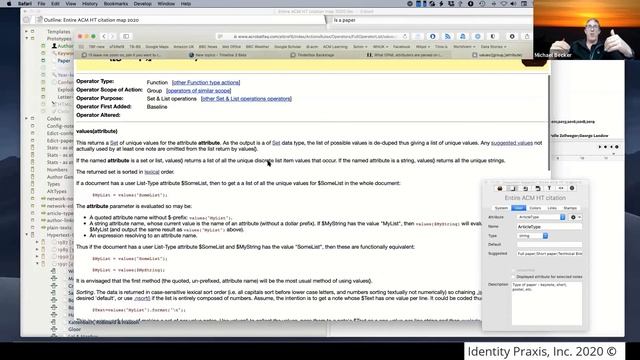Click the second inspector toolbar icon
The width and height of the screenshot is (640, 360).
pos(512,189)
